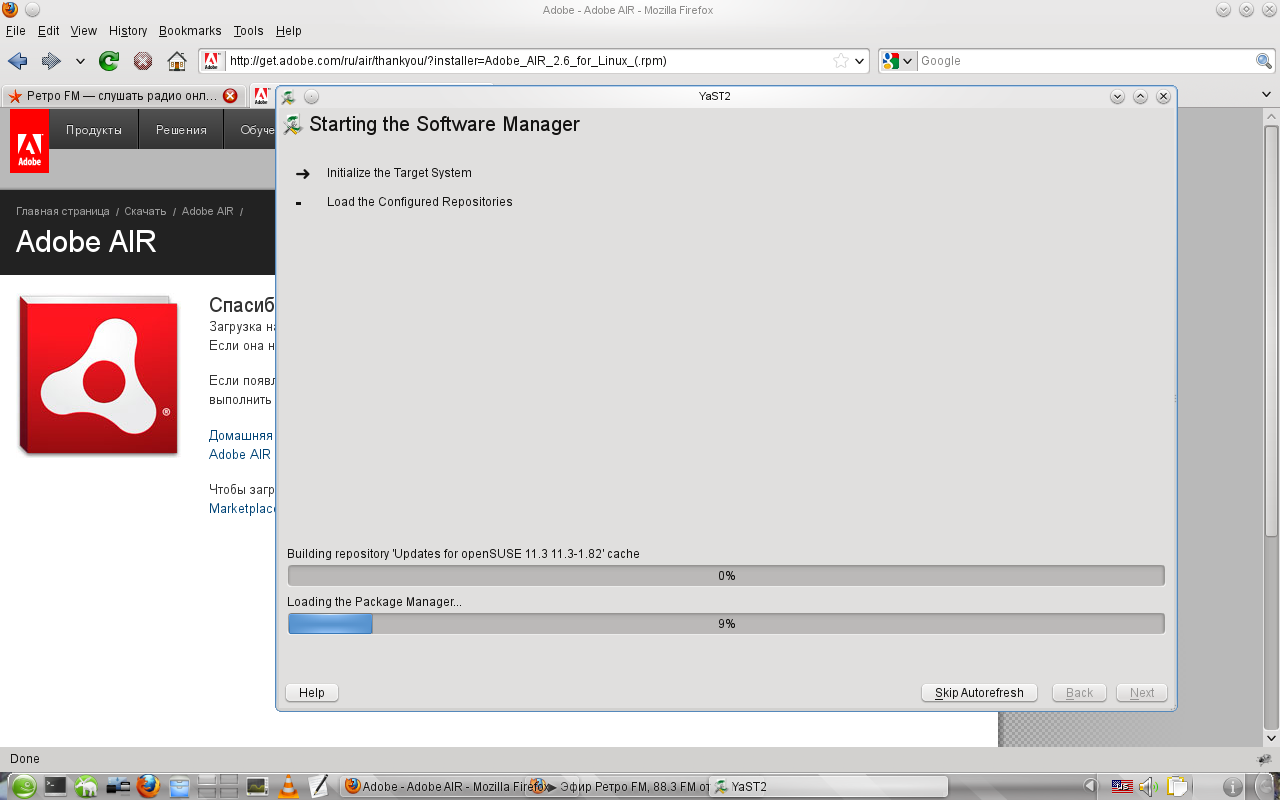This screenshot has width=1280, height=800.
Task: Expand hidden system tray icons arrow
Action: point(1090,786)
